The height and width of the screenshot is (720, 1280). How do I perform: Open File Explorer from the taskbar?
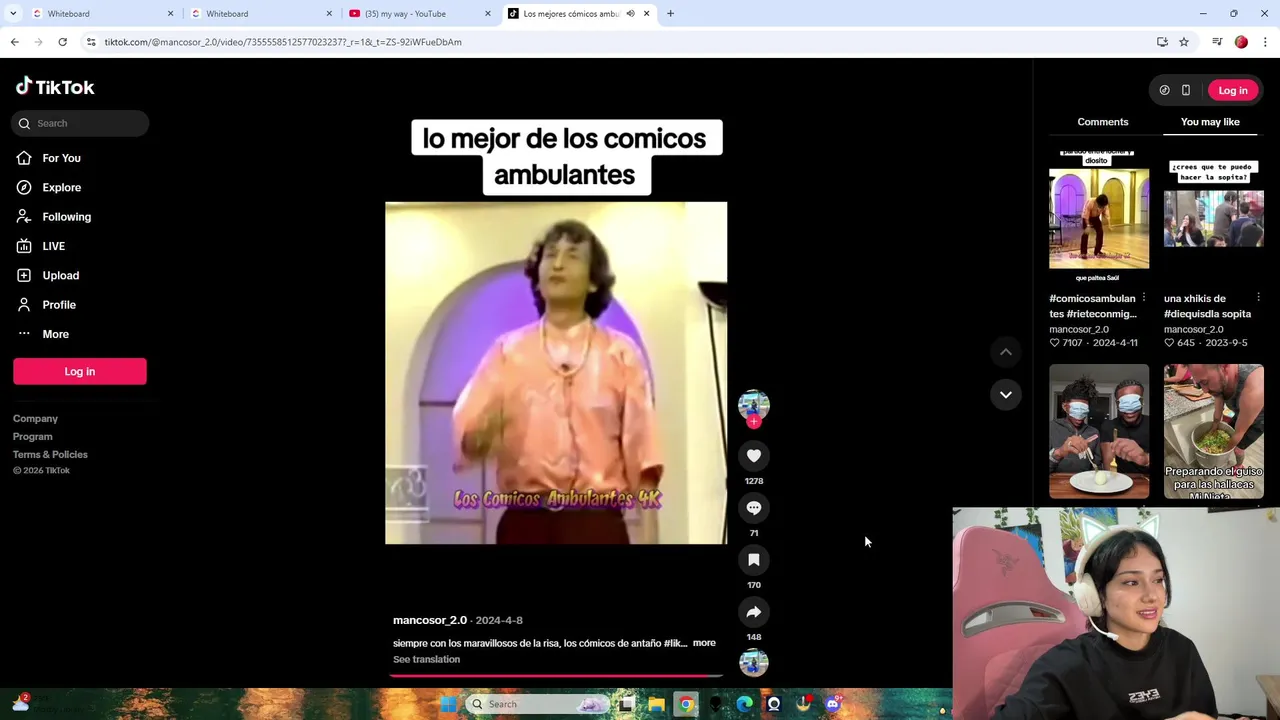tap(656, 704)
